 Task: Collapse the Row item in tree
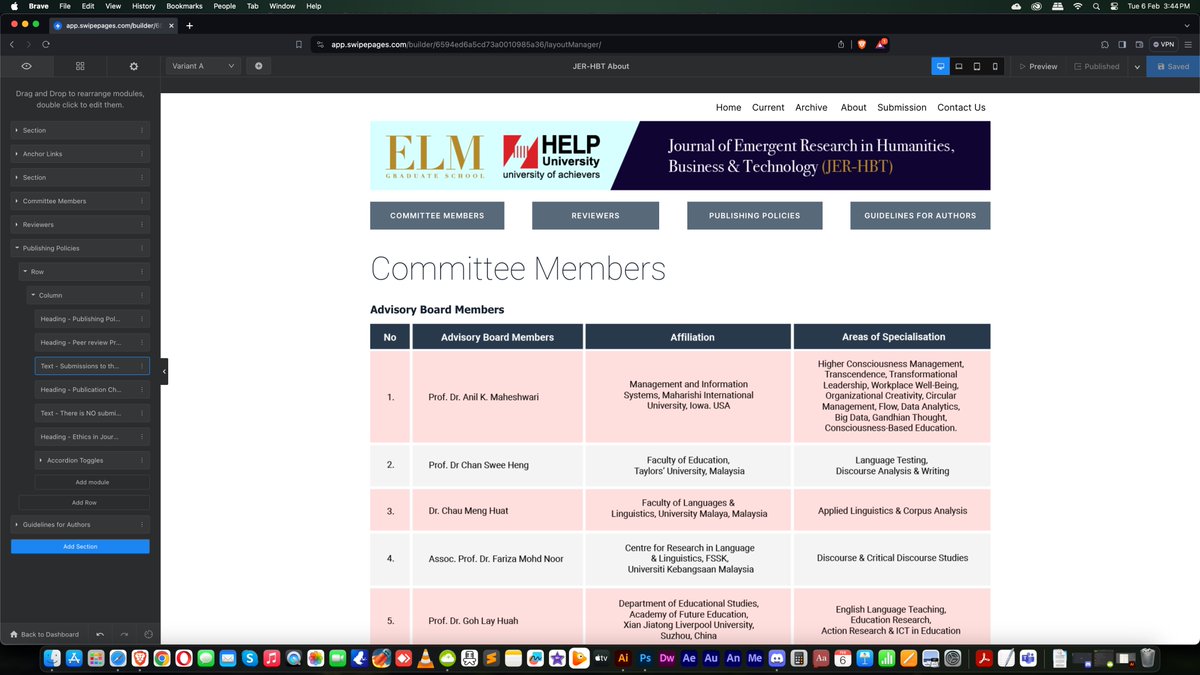(25, 272)
